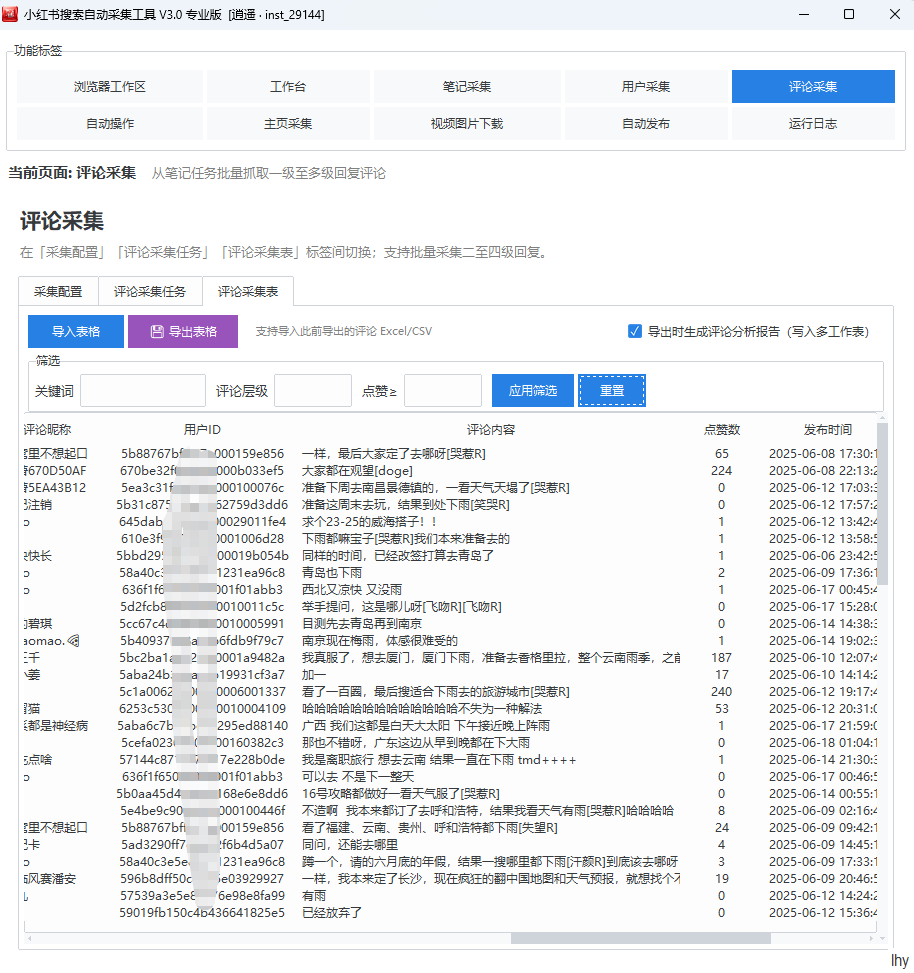This screenshot has height=973, width=914.
Task: Click like count 224
Action: [x=722, y=470]
